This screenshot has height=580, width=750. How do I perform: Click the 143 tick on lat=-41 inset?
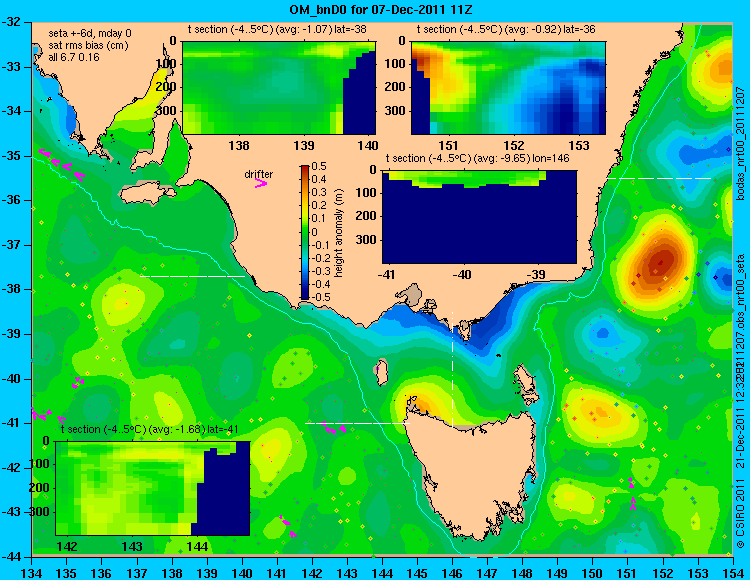132,547
